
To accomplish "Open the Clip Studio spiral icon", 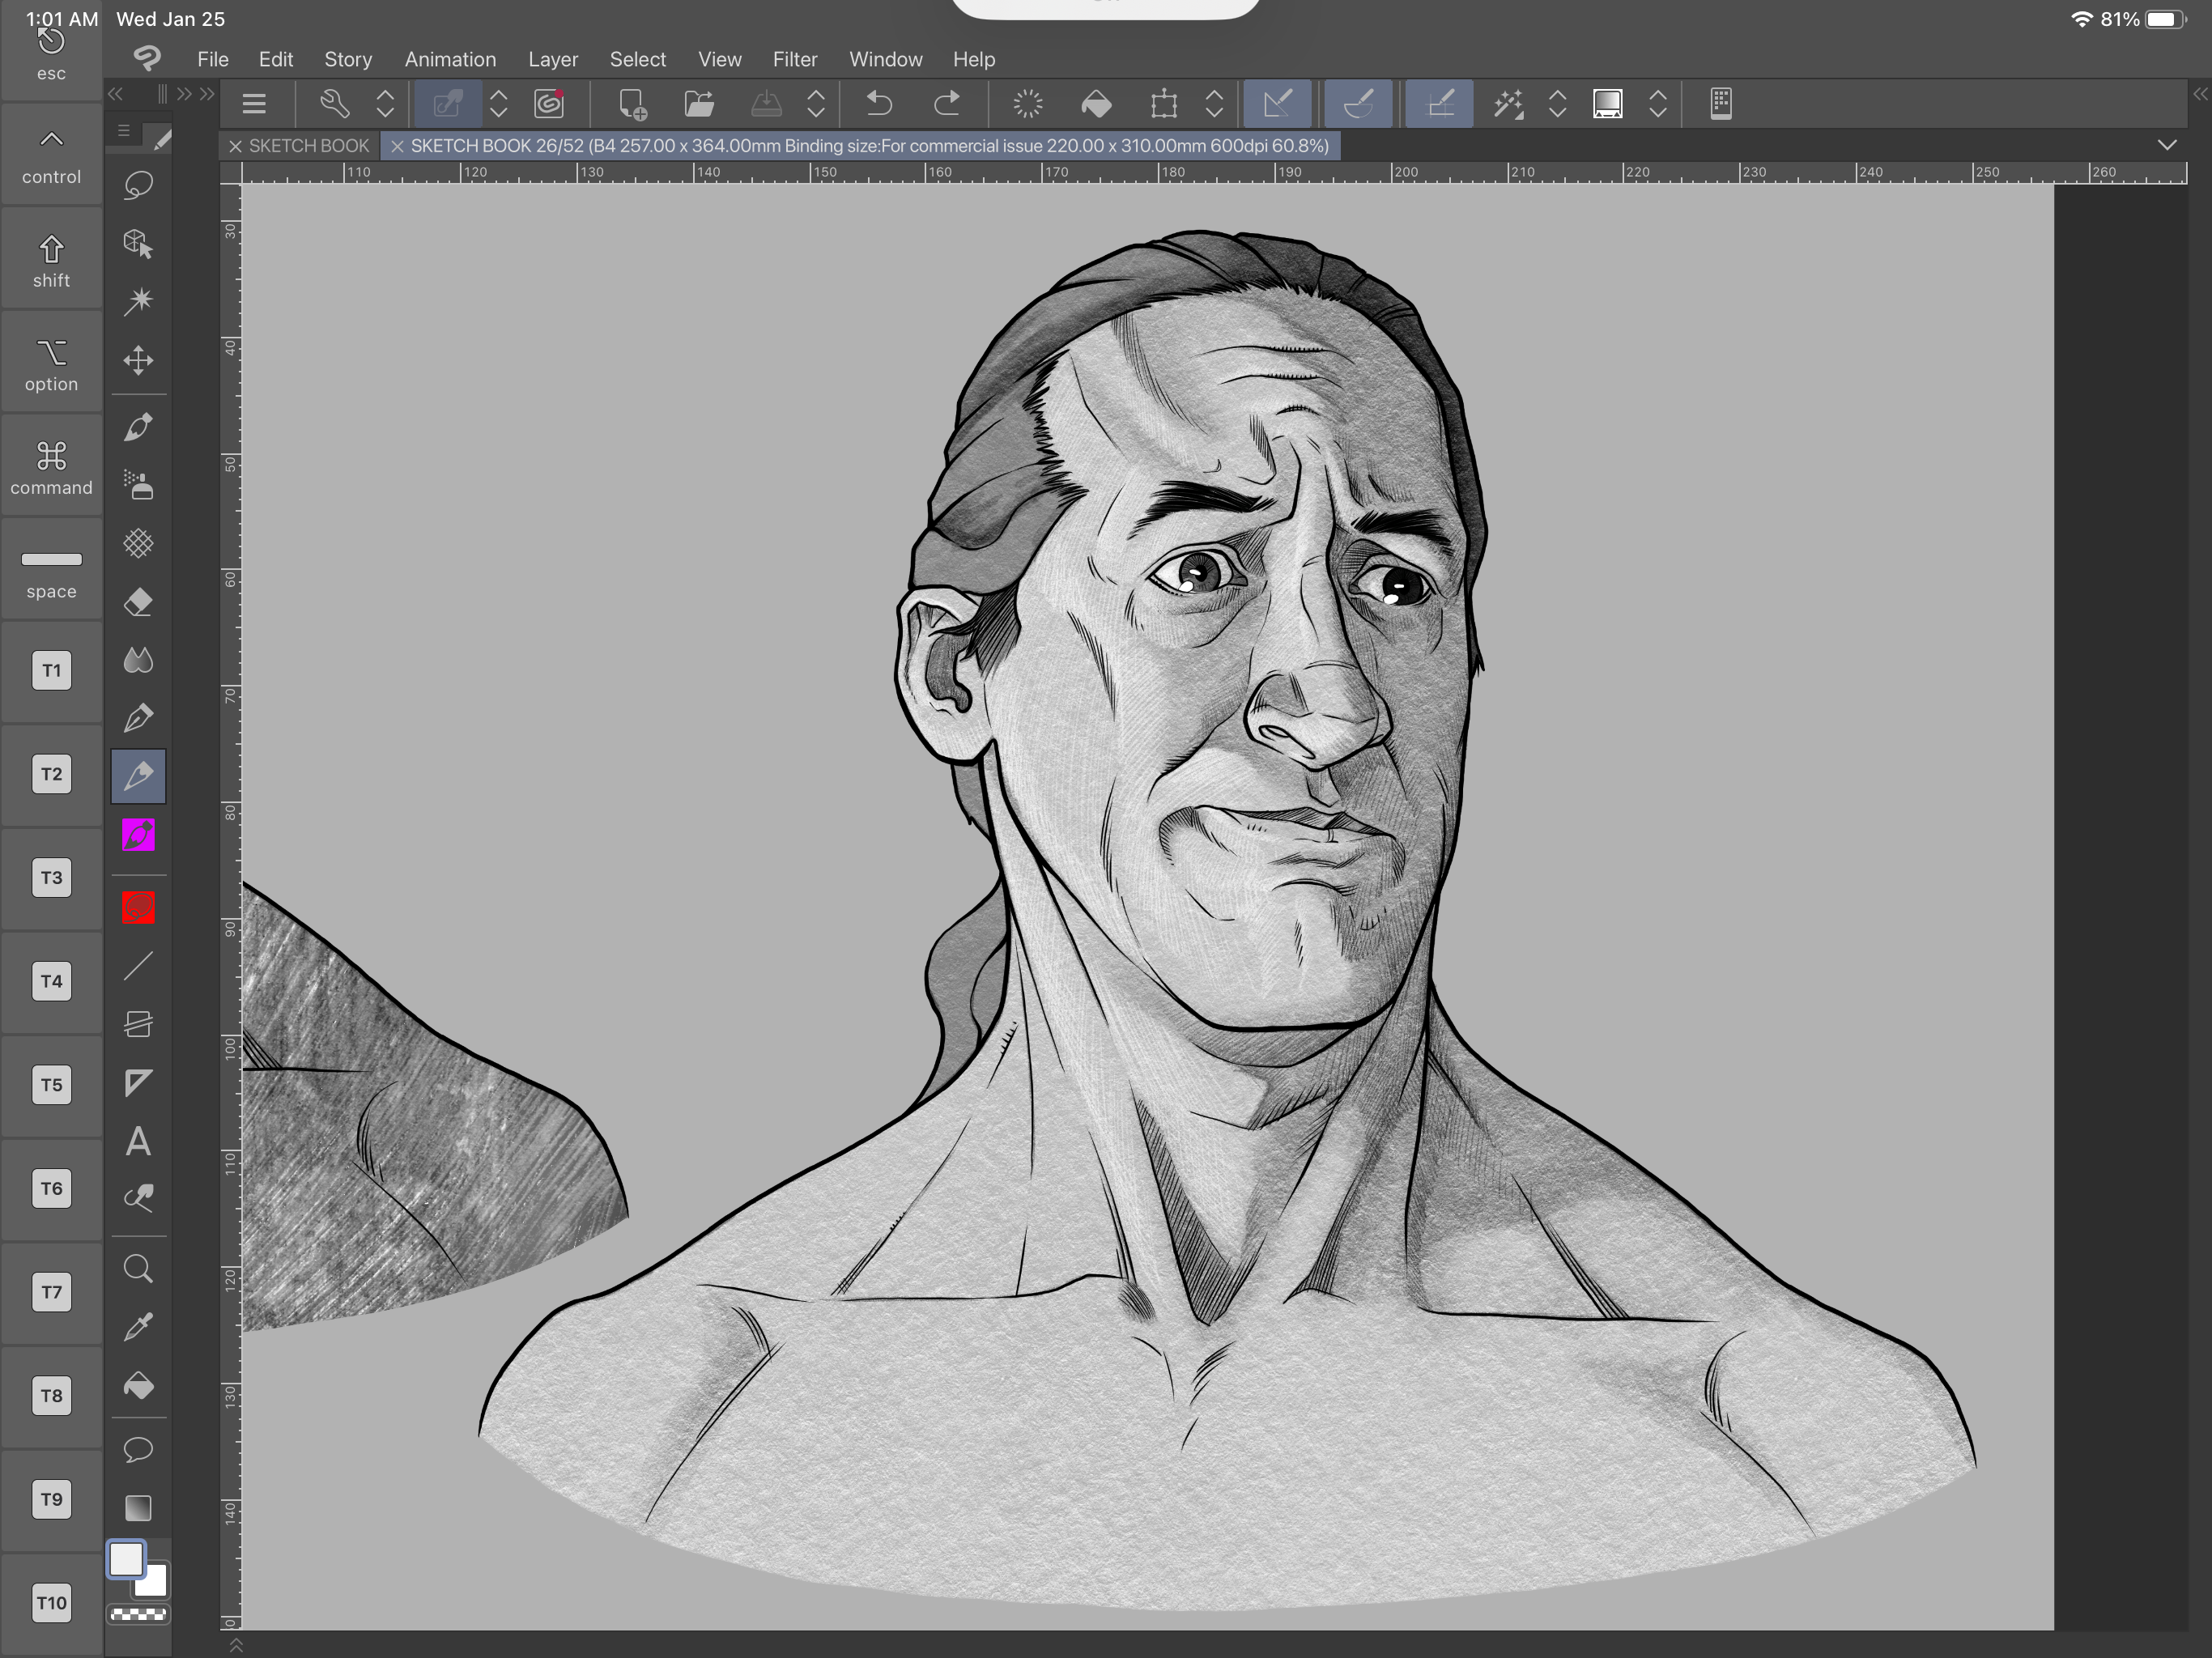I will point(549,104).
